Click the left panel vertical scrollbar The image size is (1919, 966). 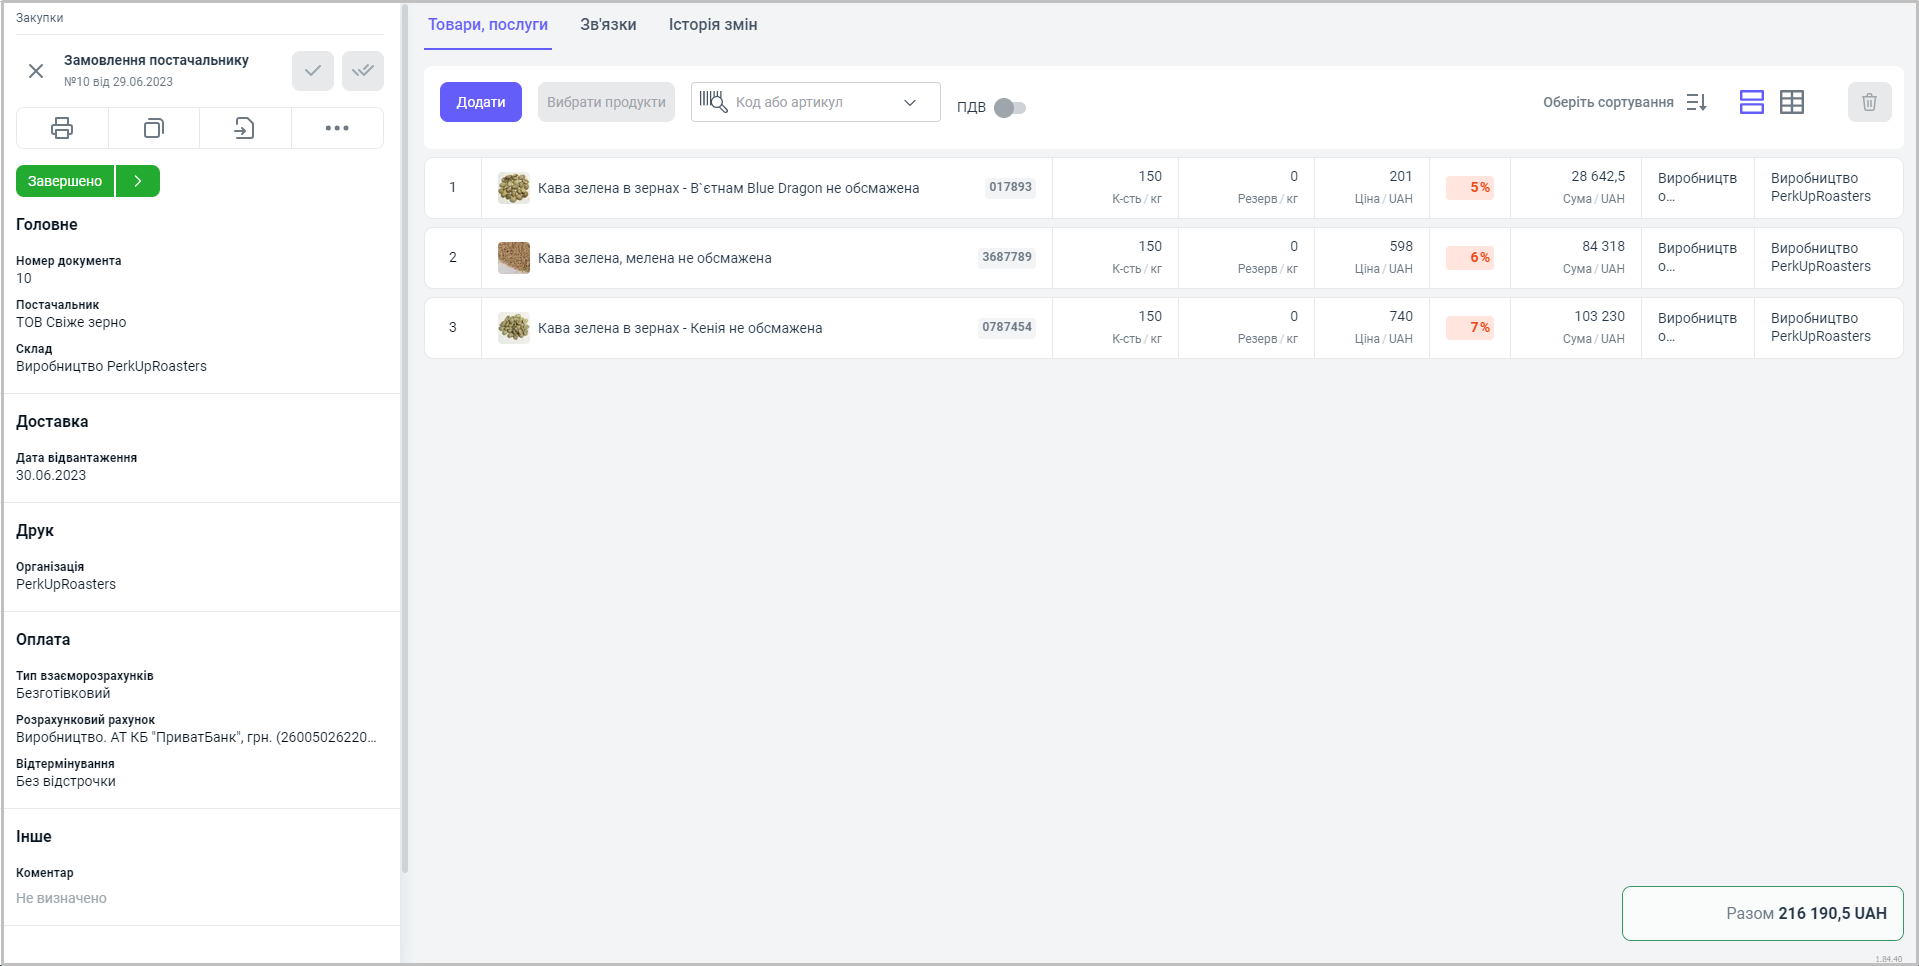tap(405, 440)
